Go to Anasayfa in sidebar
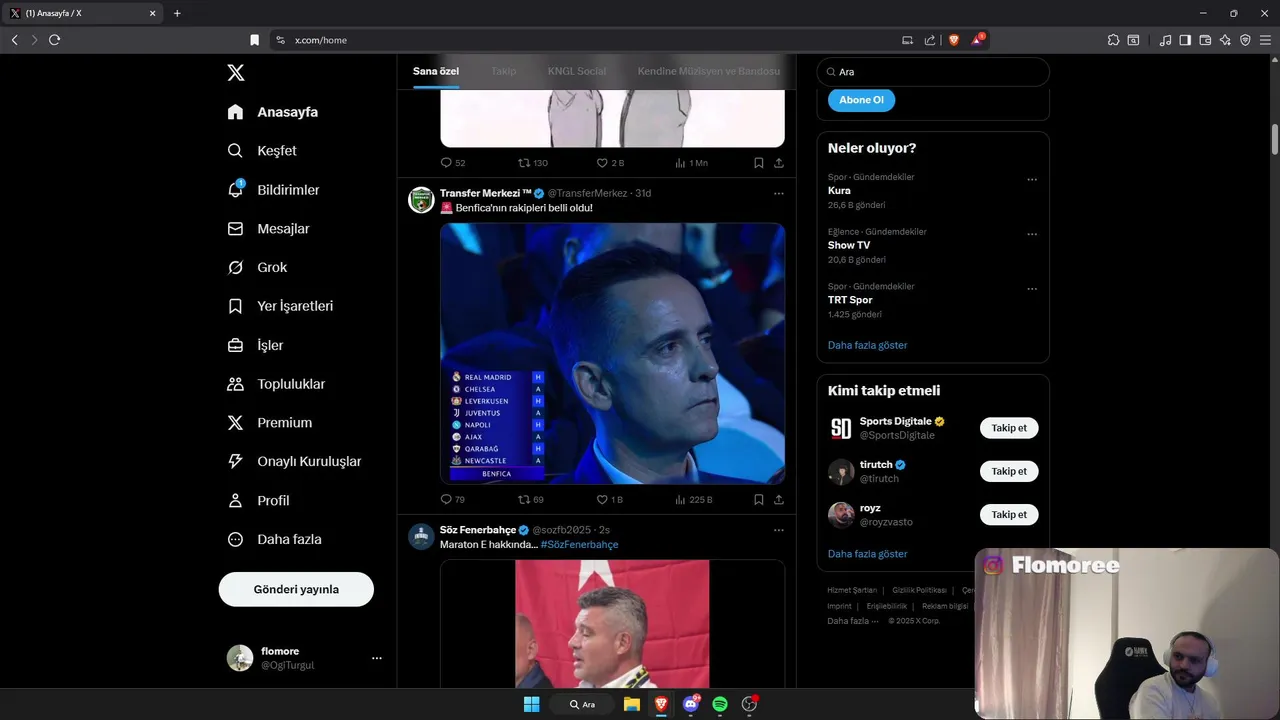This screenshot has width=1280, height=720. (273, 112)
